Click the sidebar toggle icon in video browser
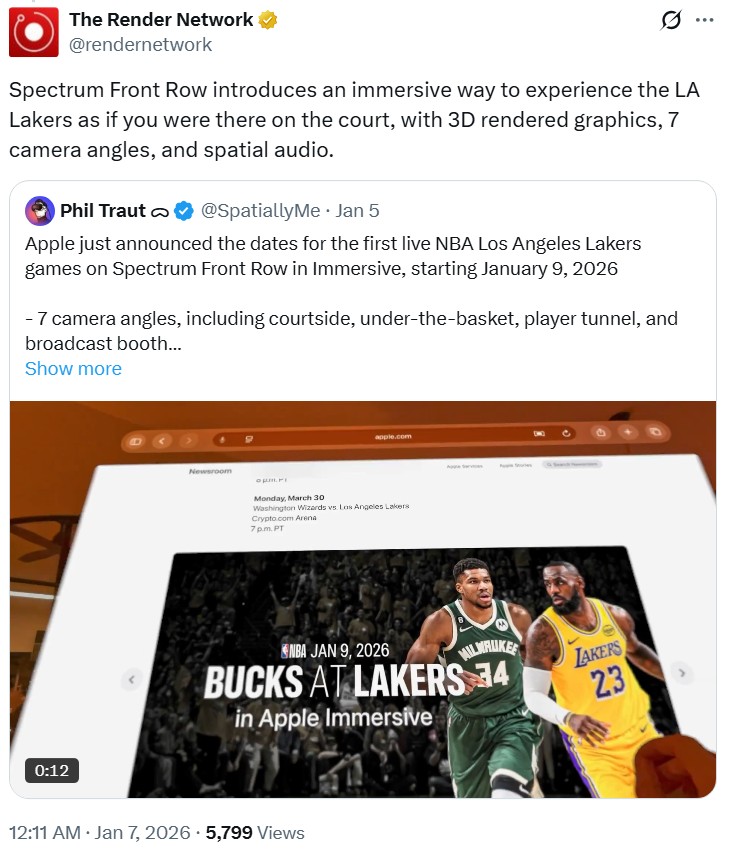733x856 pixels. (135, 441)
